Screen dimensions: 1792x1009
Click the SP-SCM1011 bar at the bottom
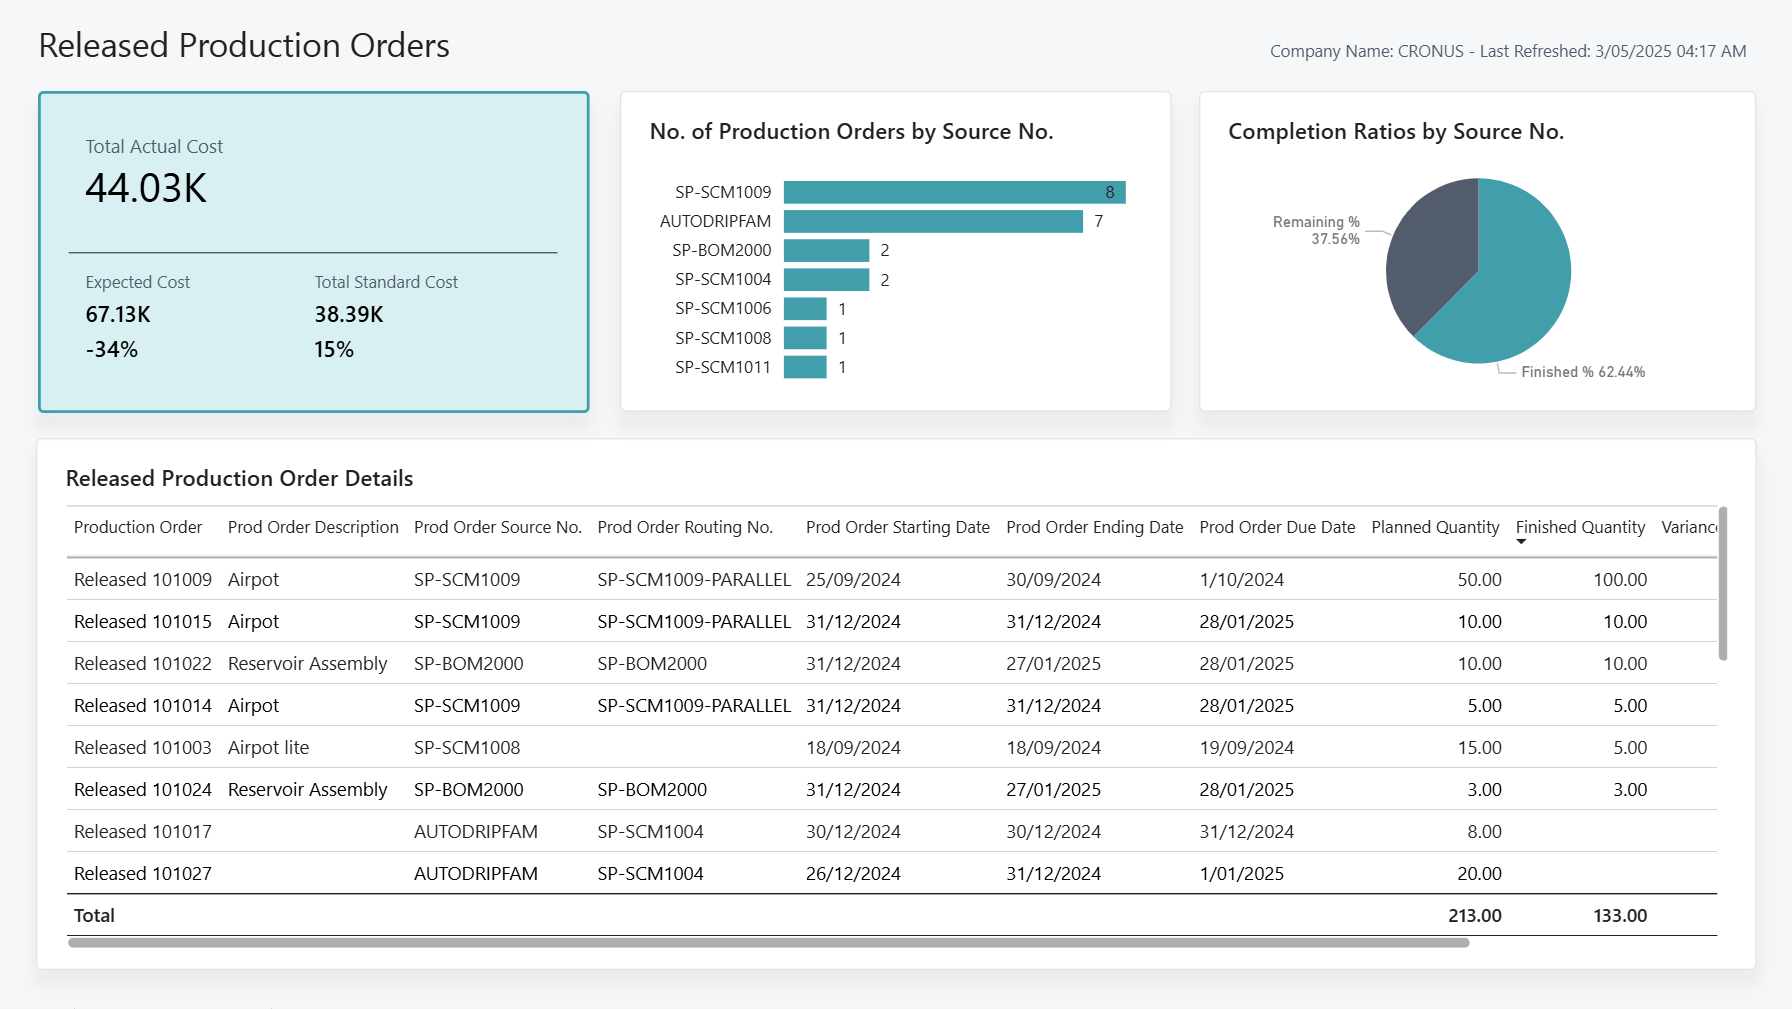click(x=805, y=367)
